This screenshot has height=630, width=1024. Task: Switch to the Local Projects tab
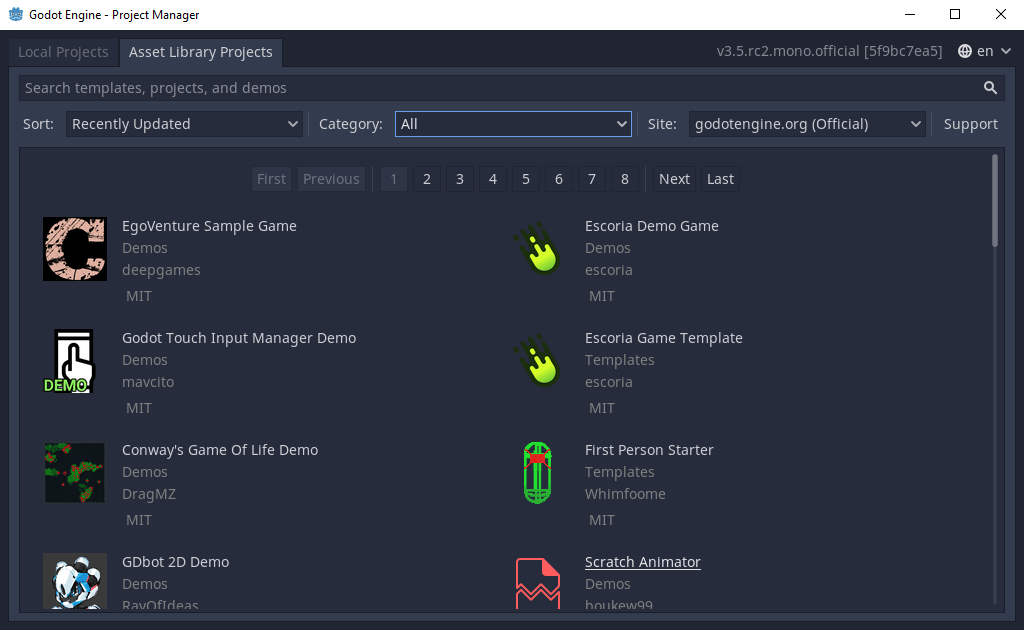(62, 51)
